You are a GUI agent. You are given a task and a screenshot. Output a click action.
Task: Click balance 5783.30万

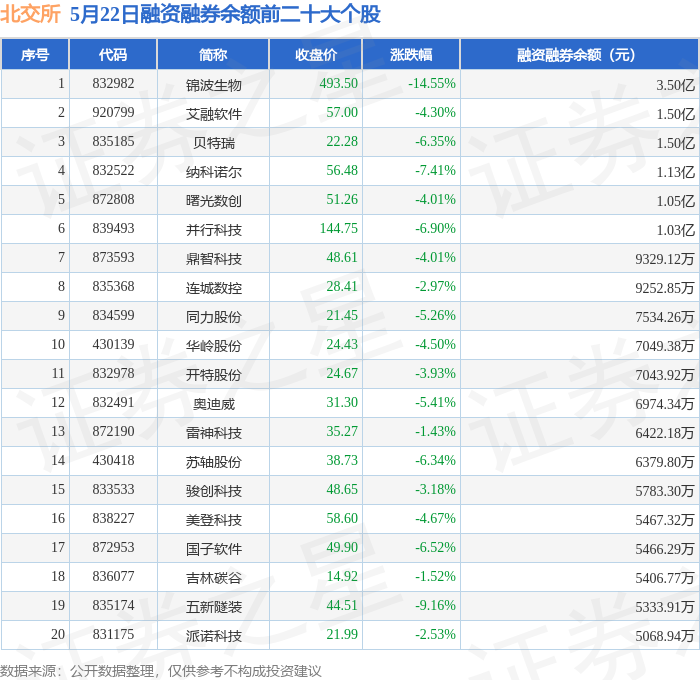(665, 492)
